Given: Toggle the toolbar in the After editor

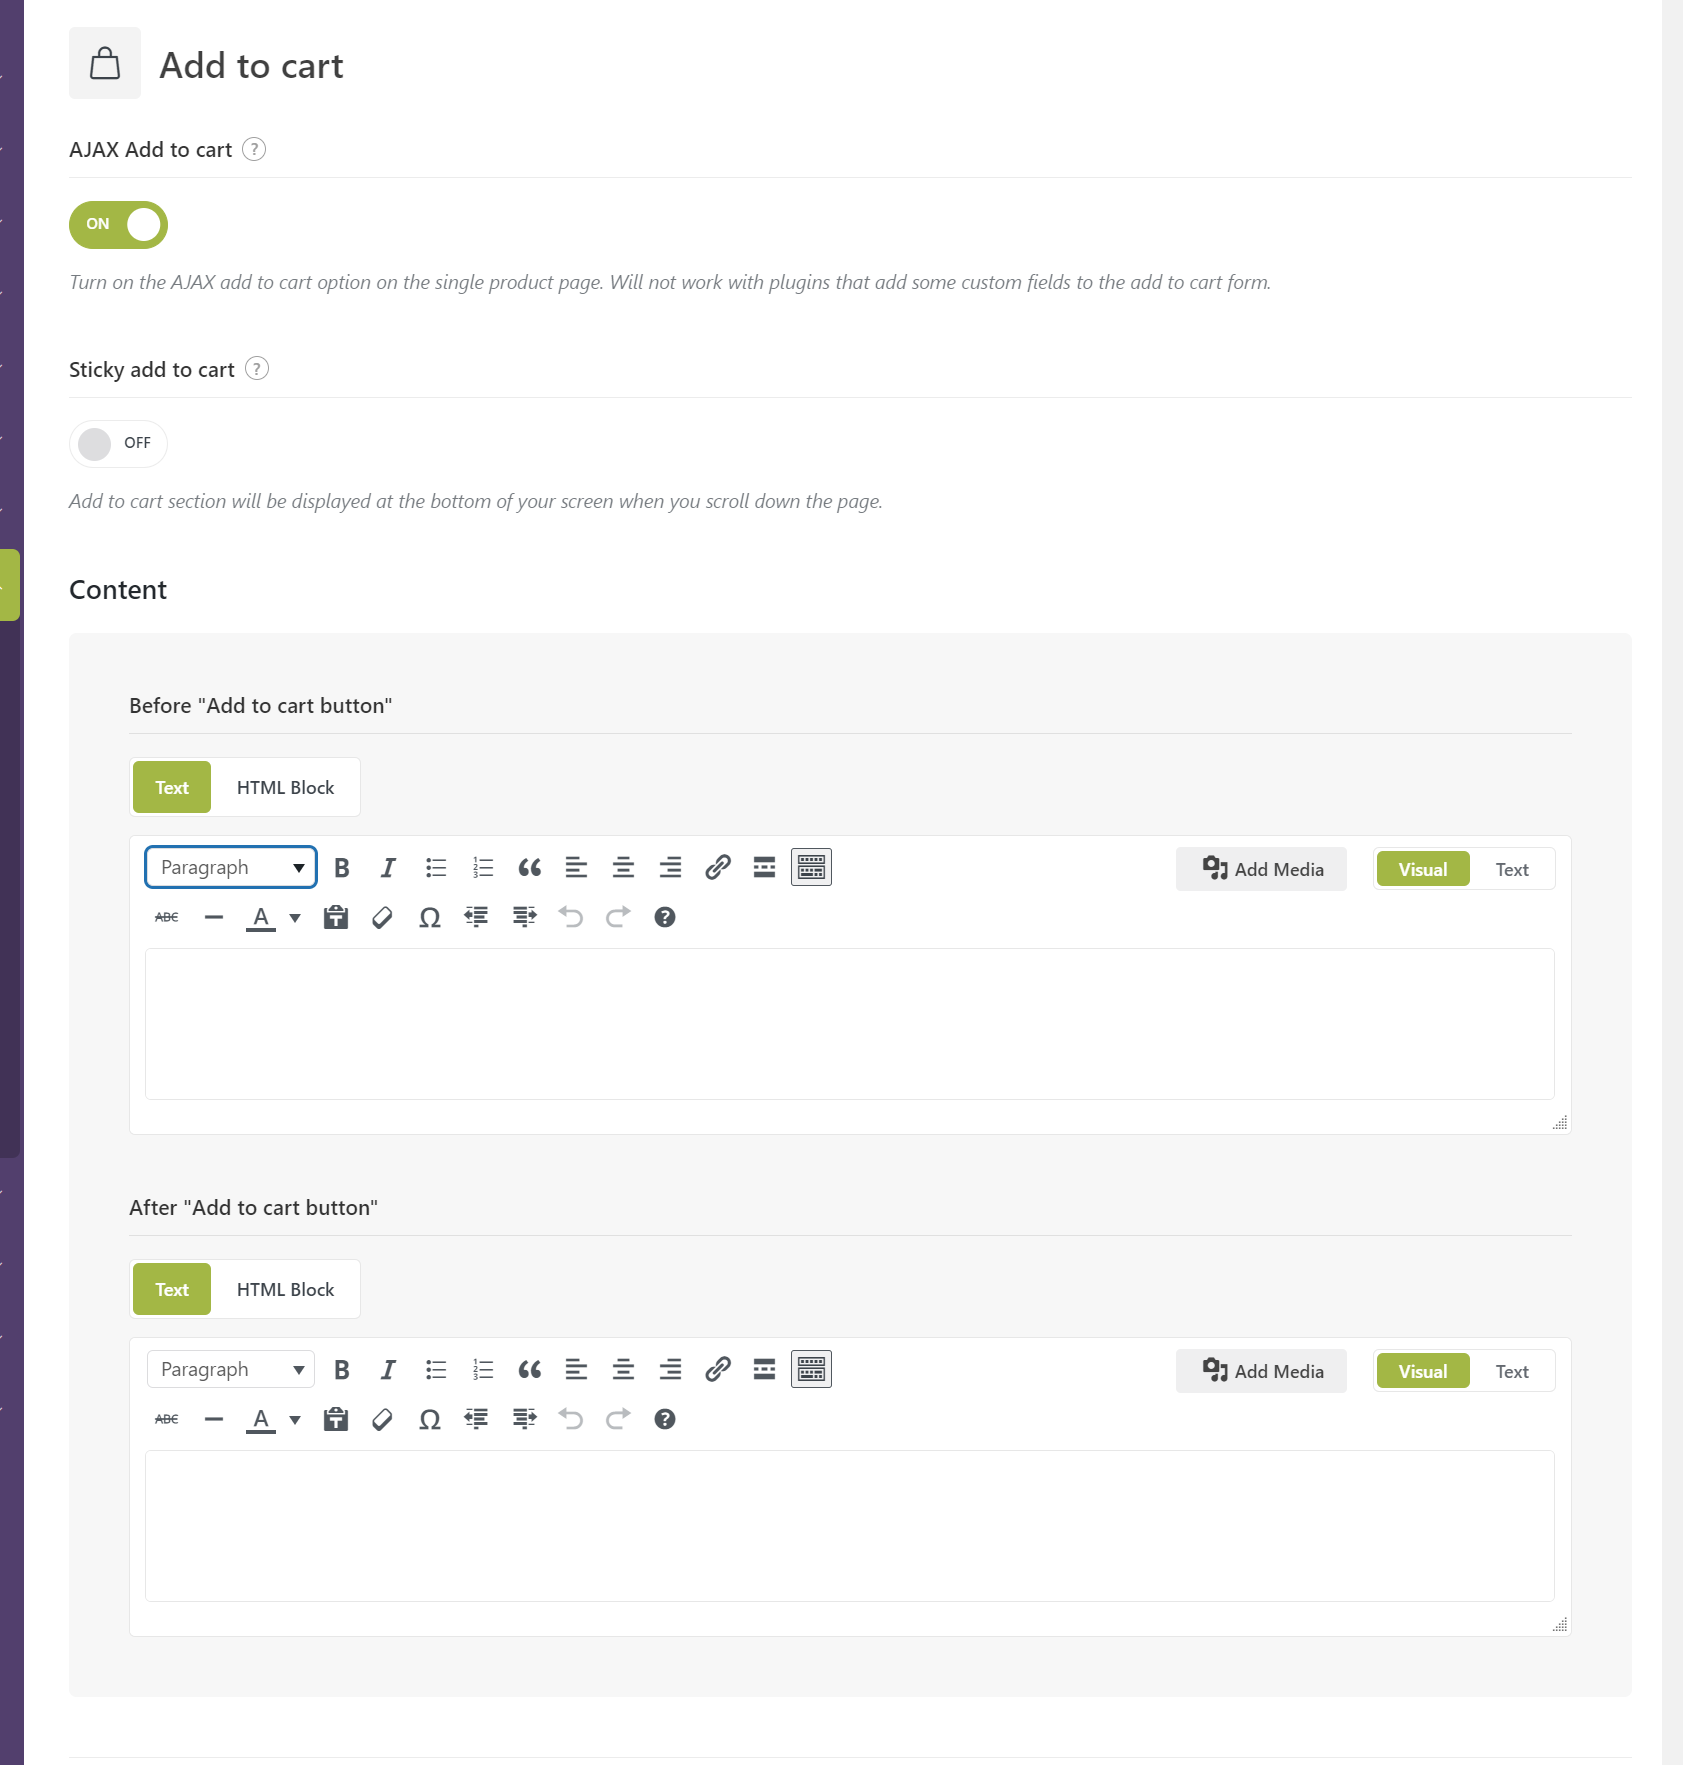Looking at the screenshot, I should pyautogui.click(x=811, y=1370).
